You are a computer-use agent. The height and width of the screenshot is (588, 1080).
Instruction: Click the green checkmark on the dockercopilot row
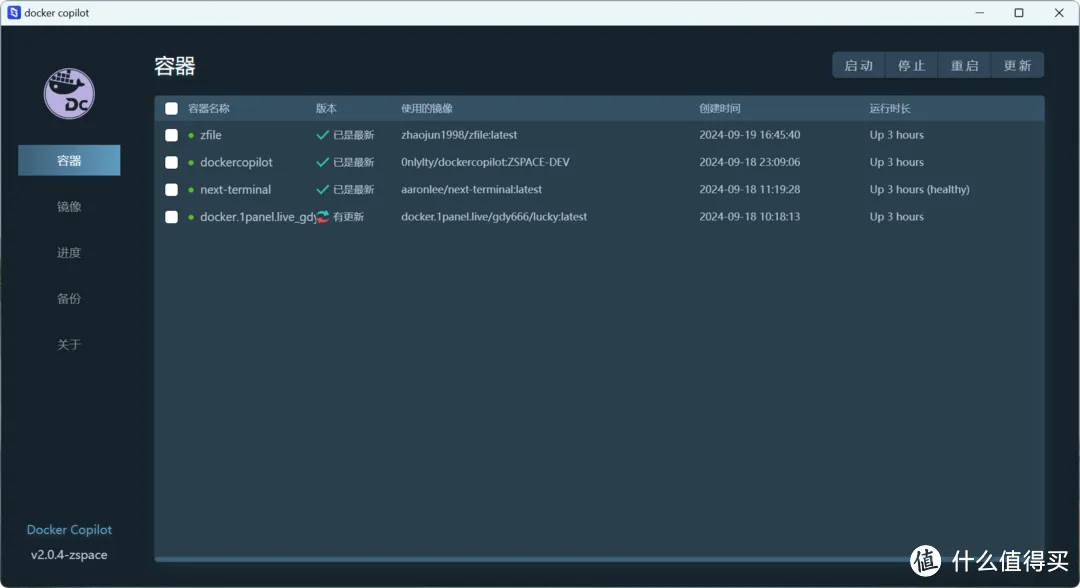click(322, 162)
